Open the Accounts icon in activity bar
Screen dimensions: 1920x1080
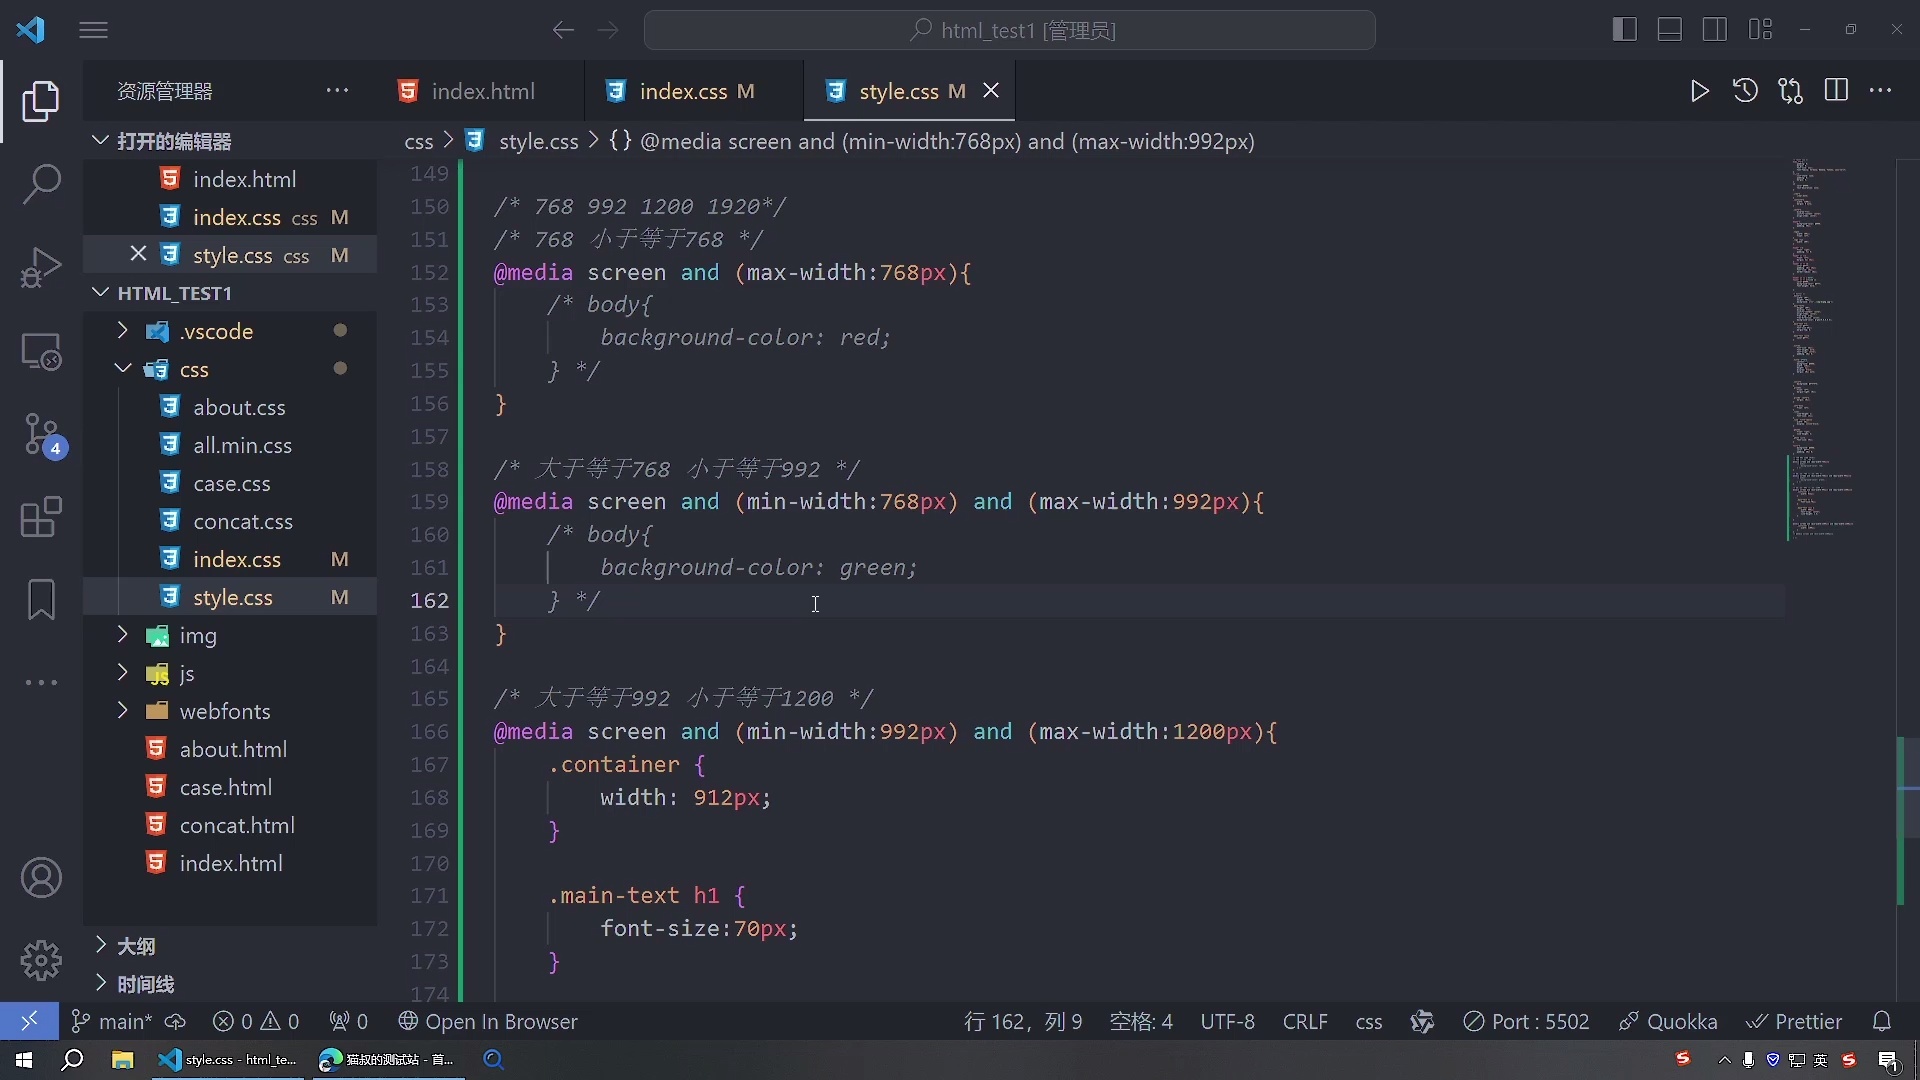pyautogui.click(x=41, y=877)
